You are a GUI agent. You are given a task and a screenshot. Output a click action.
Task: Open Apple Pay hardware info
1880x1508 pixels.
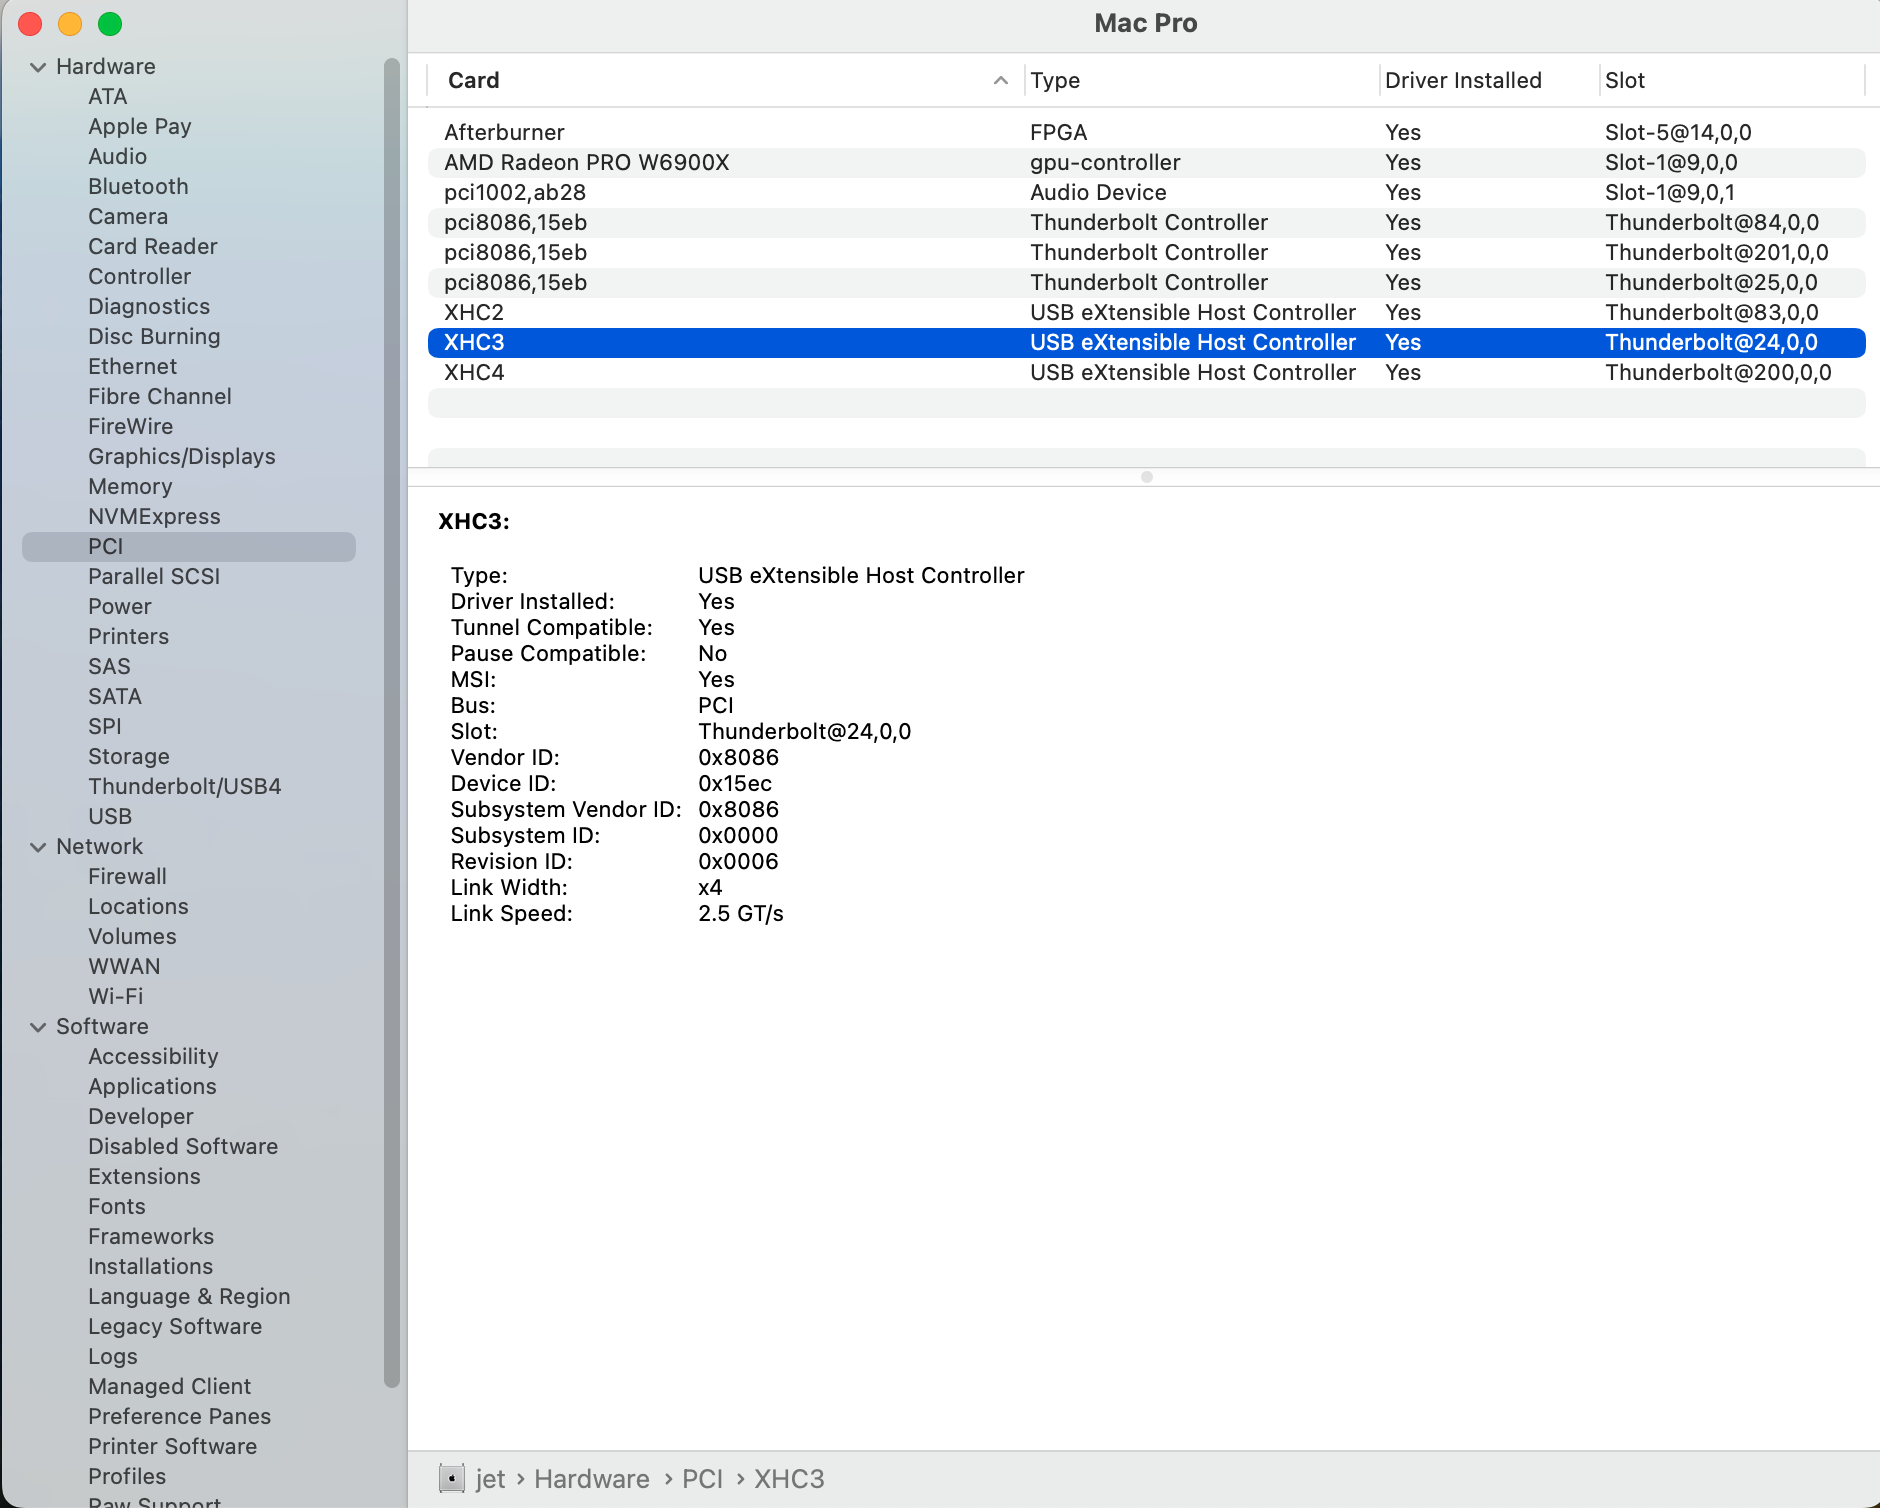pos(140,127)
